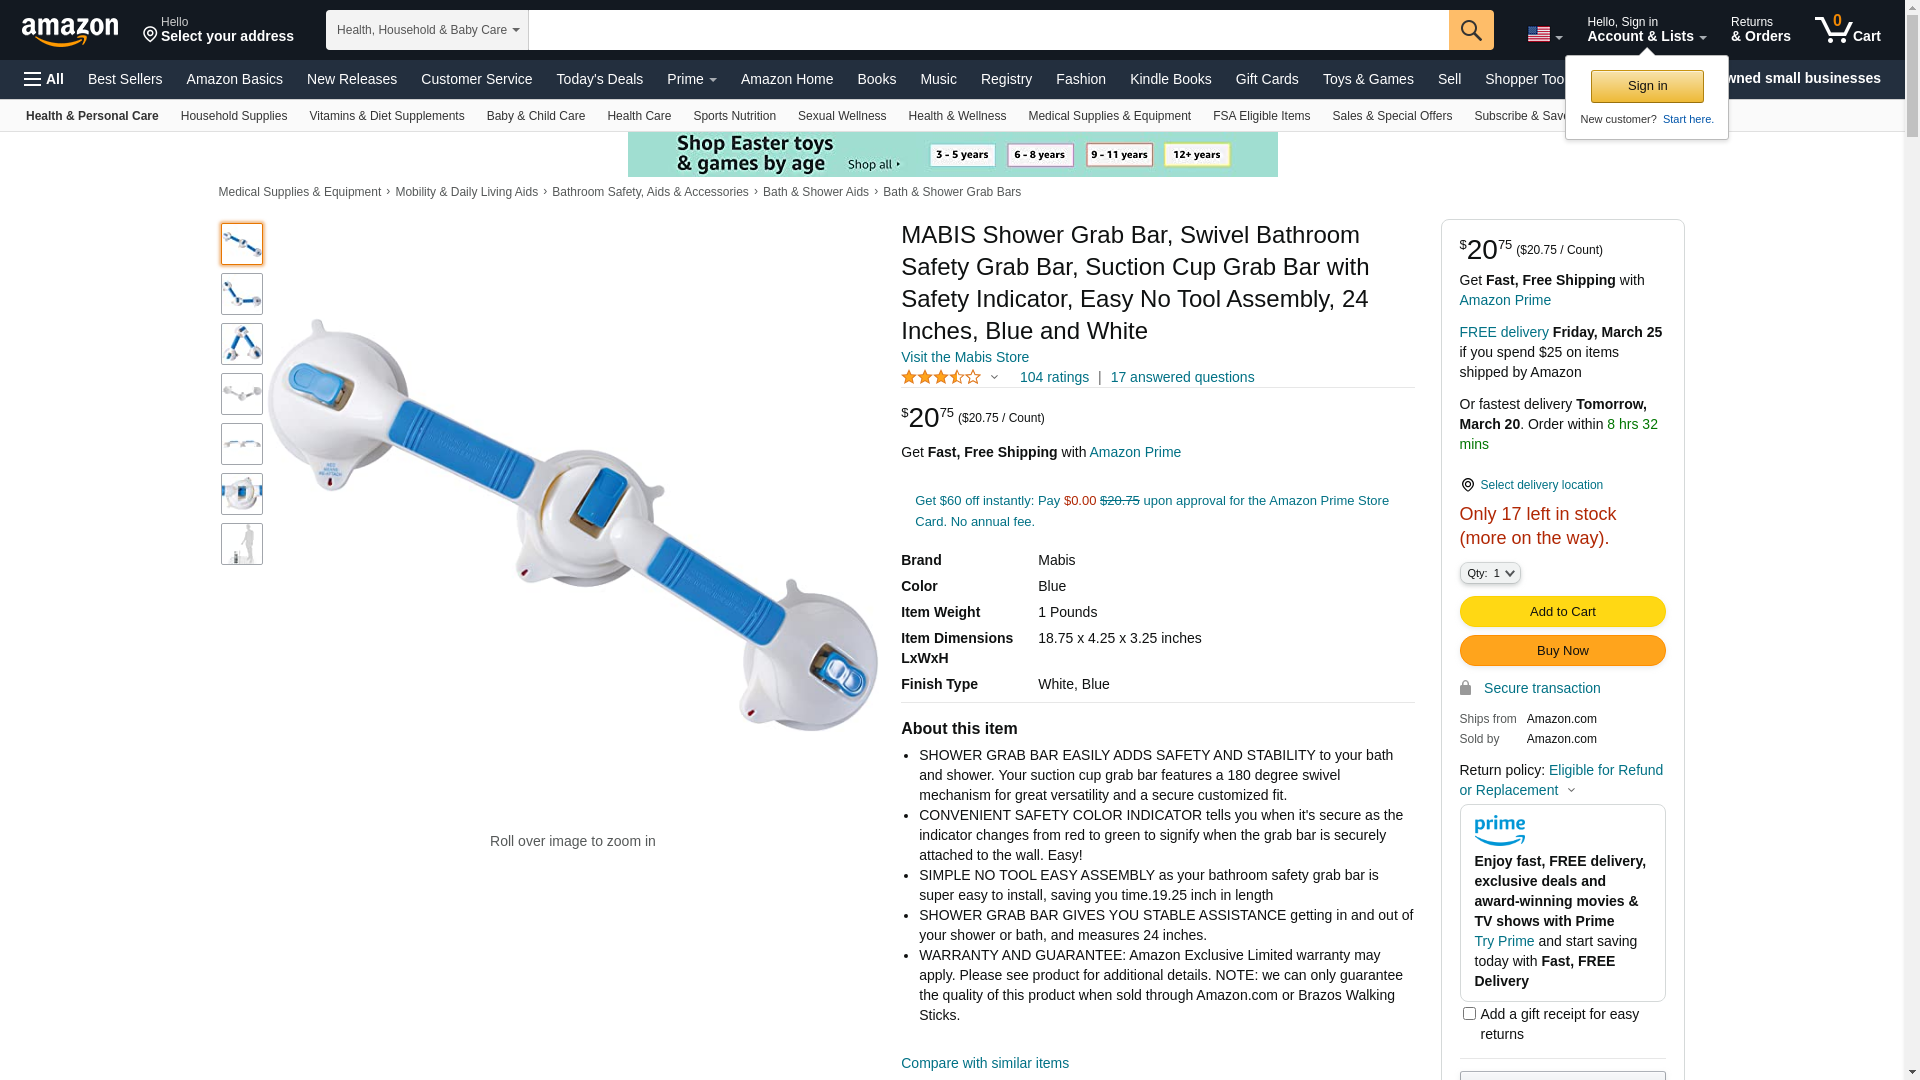
Task: Click the Add to Cart button
Action: point(1562,611)
